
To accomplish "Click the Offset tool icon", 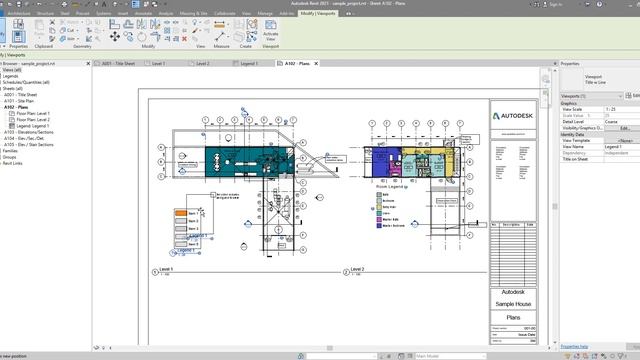I will pyautogui.click(x=128, y=24).
